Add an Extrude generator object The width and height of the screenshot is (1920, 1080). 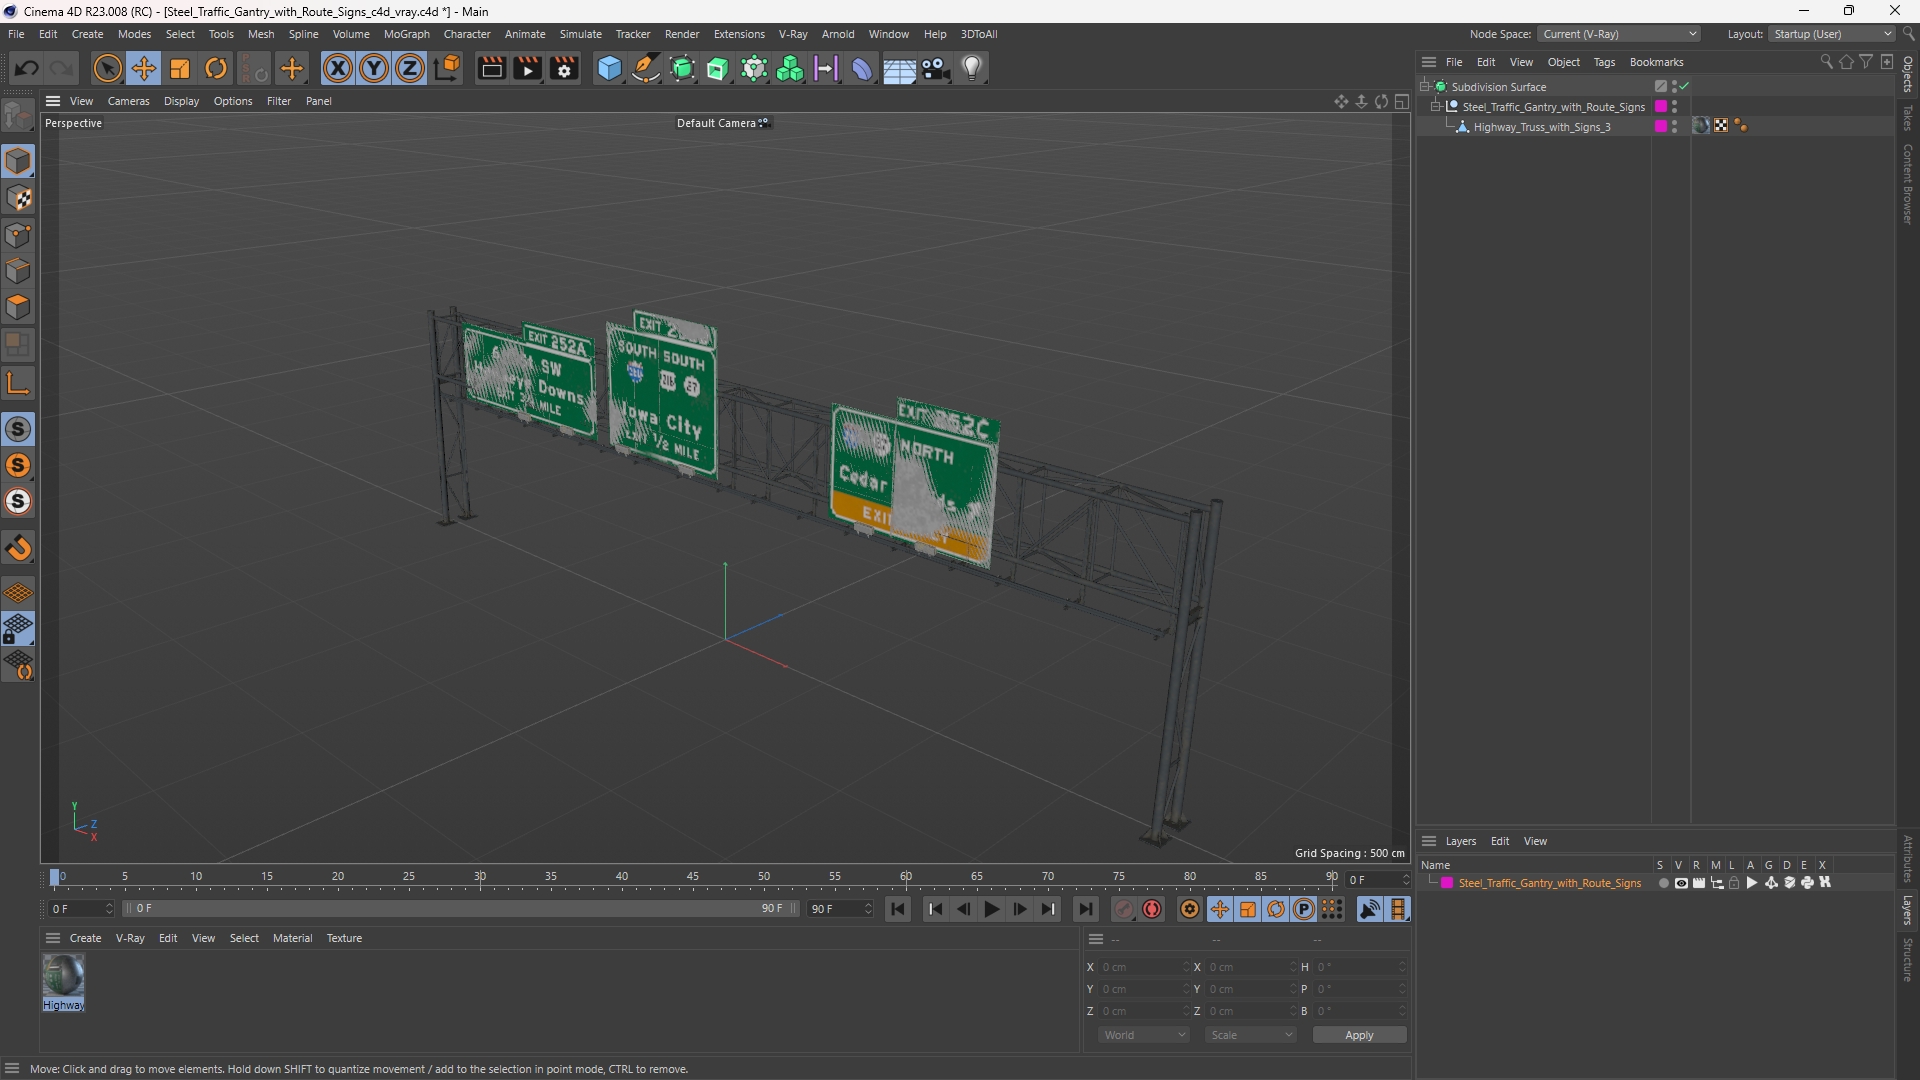click(x=718, y=68)
